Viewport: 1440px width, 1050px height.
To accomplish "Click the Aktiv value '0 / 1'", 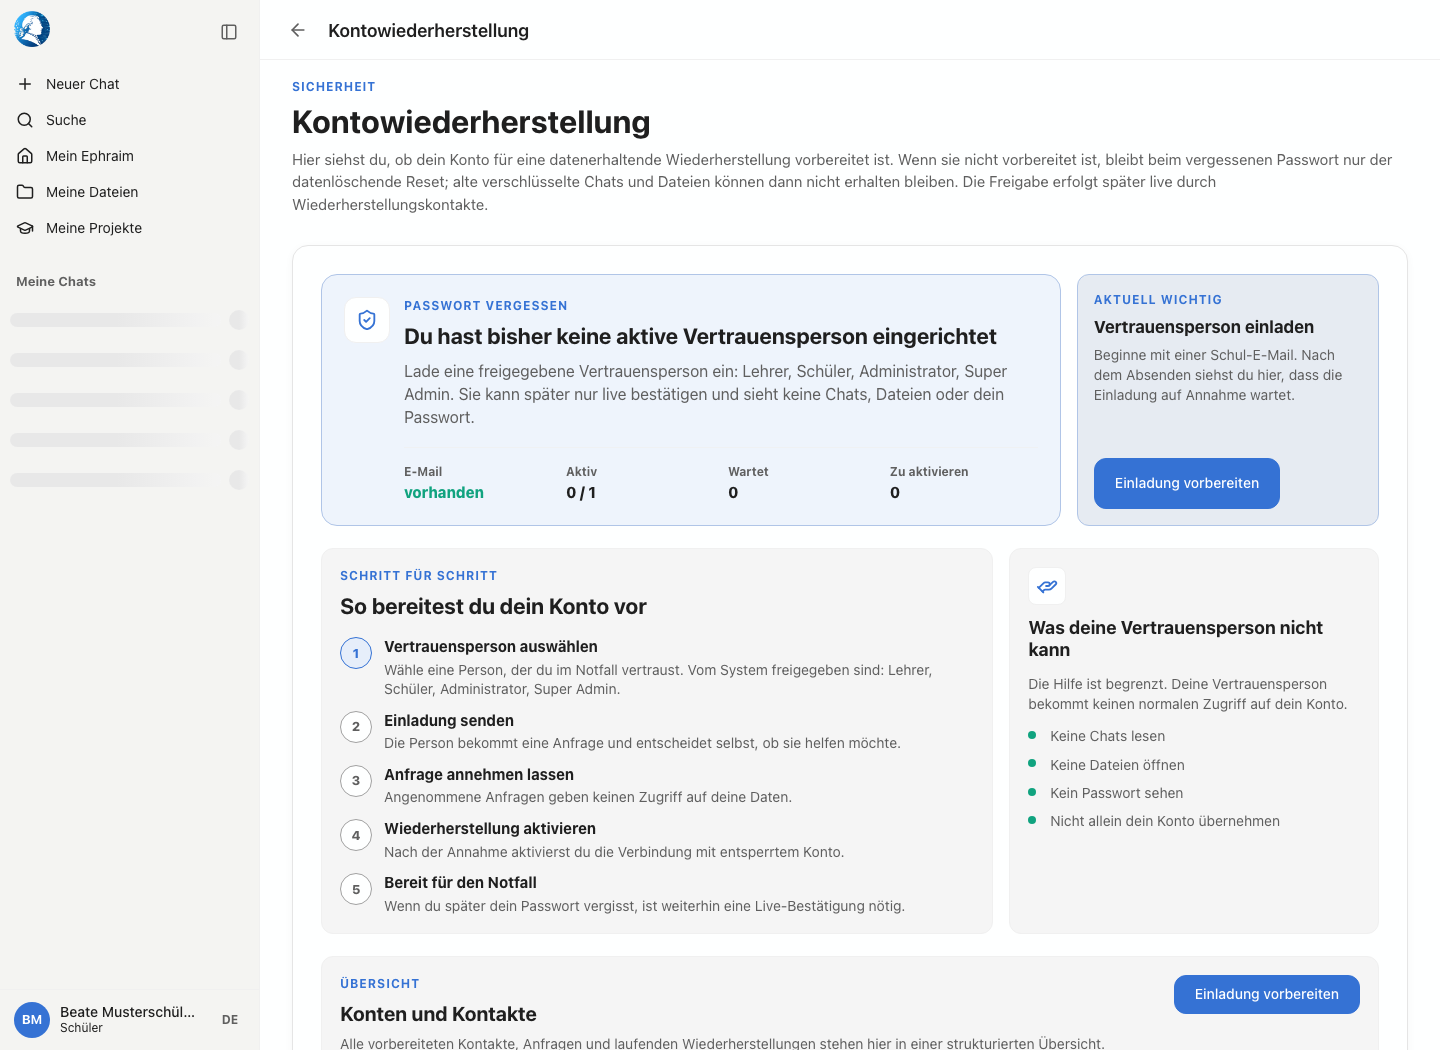I will click(x=581, y=492).
